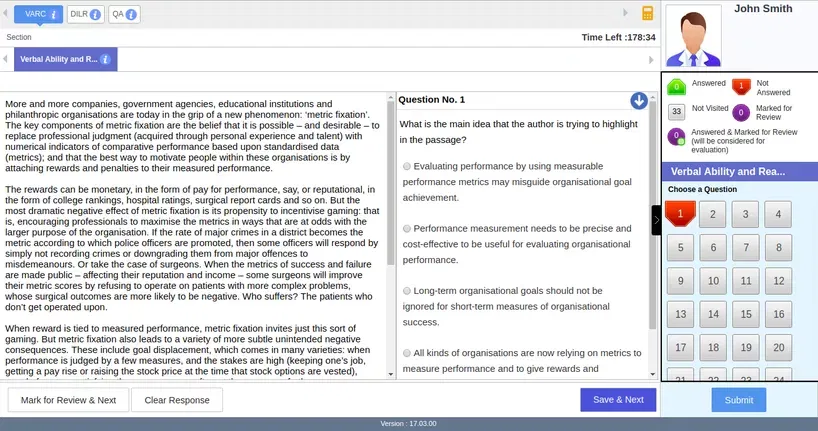Jump to question 7 in palette
This screenshot has width=818, height=431.
click(x=745, y=247)
